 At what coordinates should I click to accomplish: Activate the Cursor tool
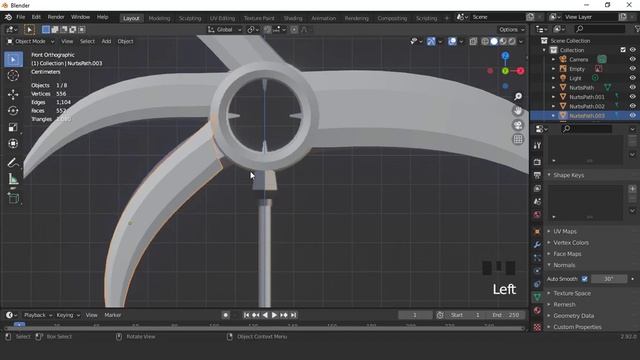tap(13, 76)
